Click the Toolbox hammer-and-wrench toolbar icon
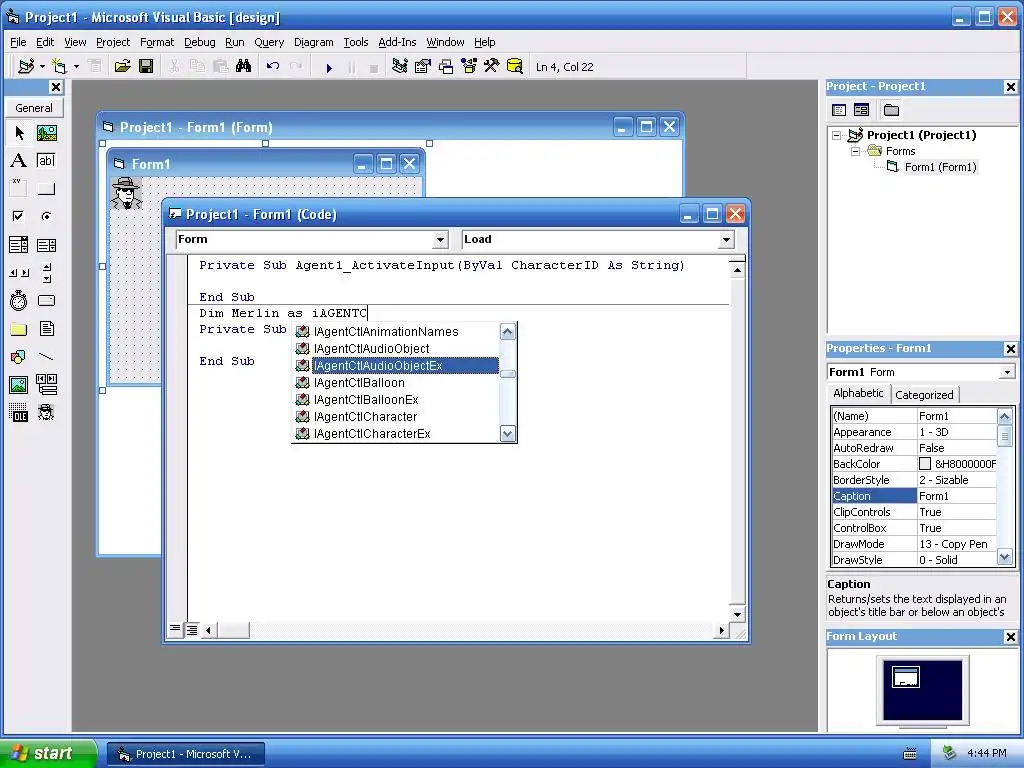 tap(492, 67)
